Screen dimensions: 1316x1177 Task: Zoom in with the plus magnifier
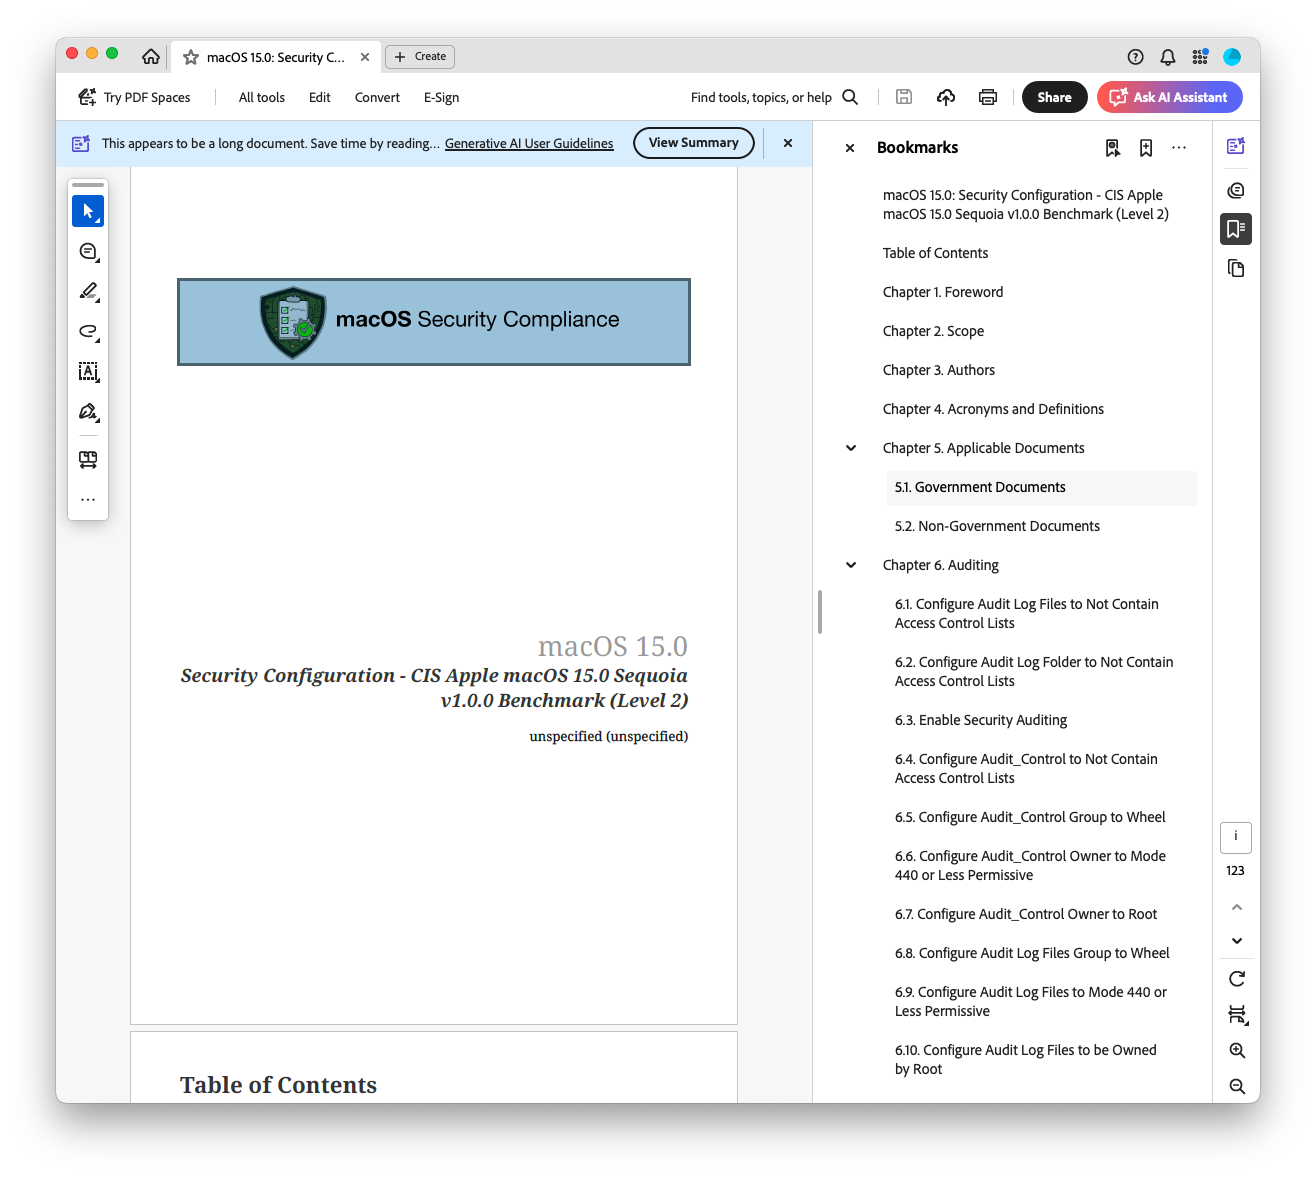click(x=1237, y=1050)
